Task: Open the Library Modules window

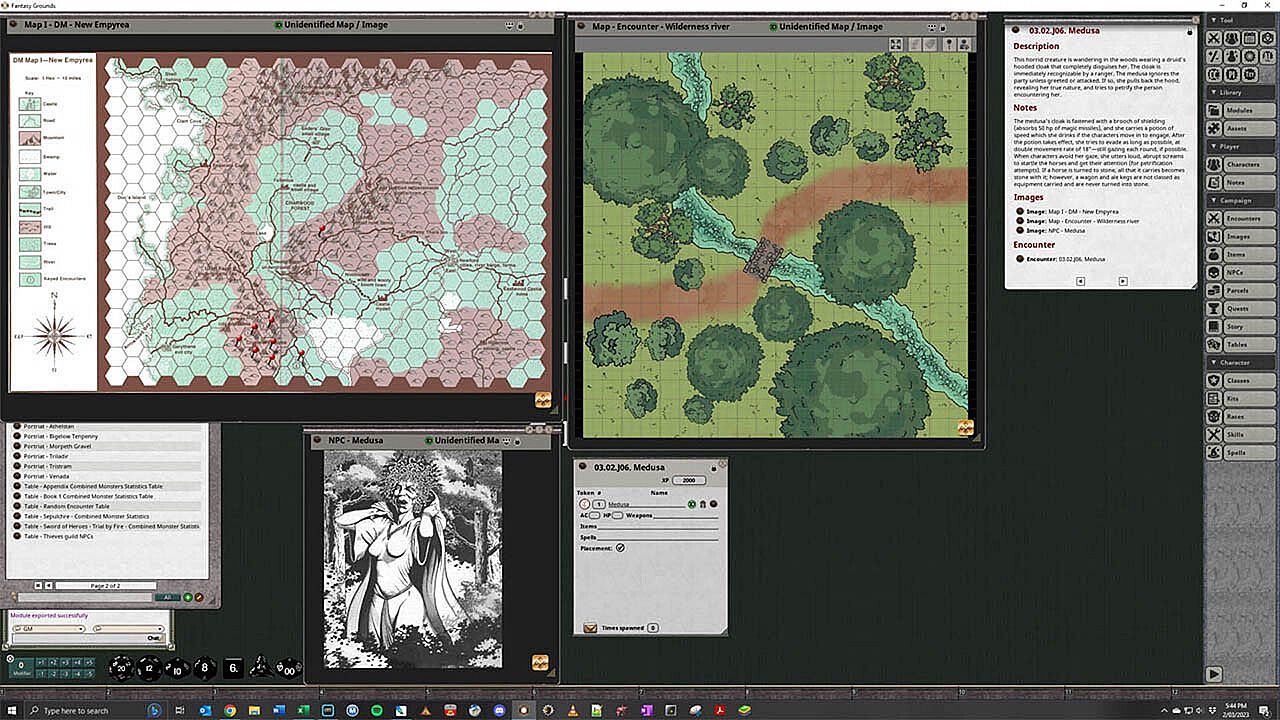Action: click(1236, 110)
